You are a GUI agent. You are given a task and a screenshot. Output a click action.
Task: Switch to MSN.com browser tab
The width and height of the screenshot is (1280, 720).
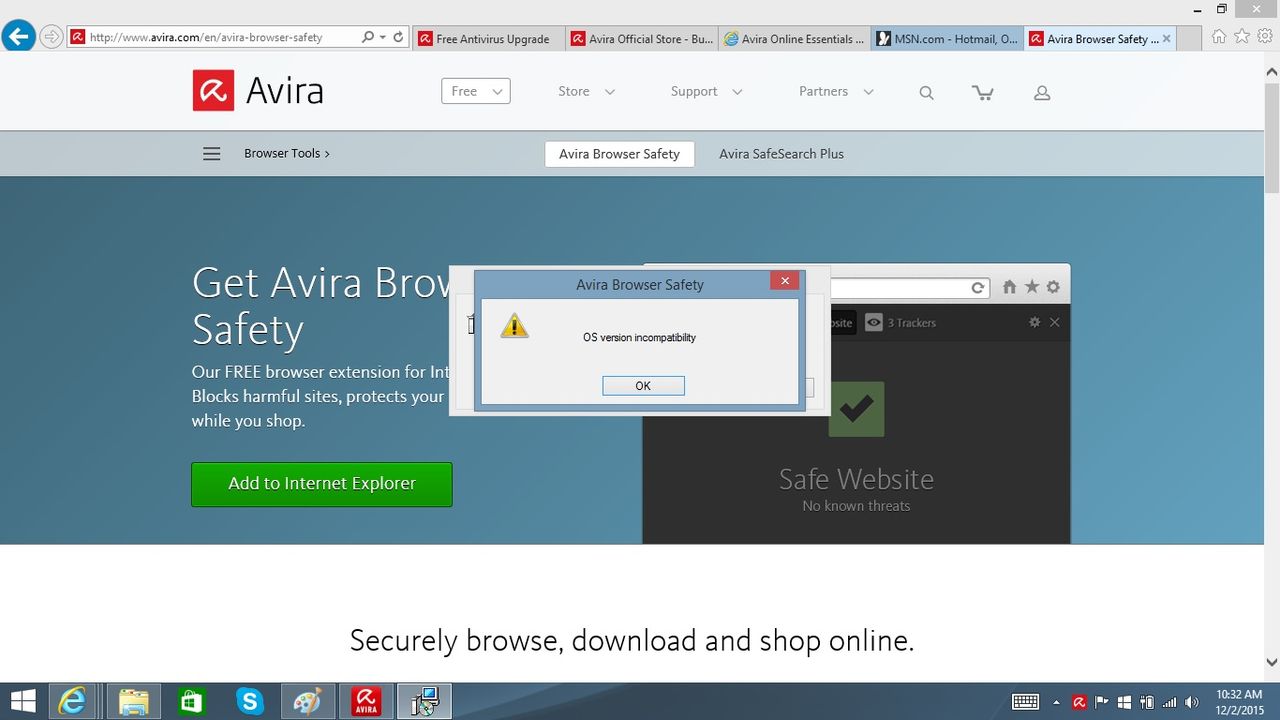pos(947,39)
